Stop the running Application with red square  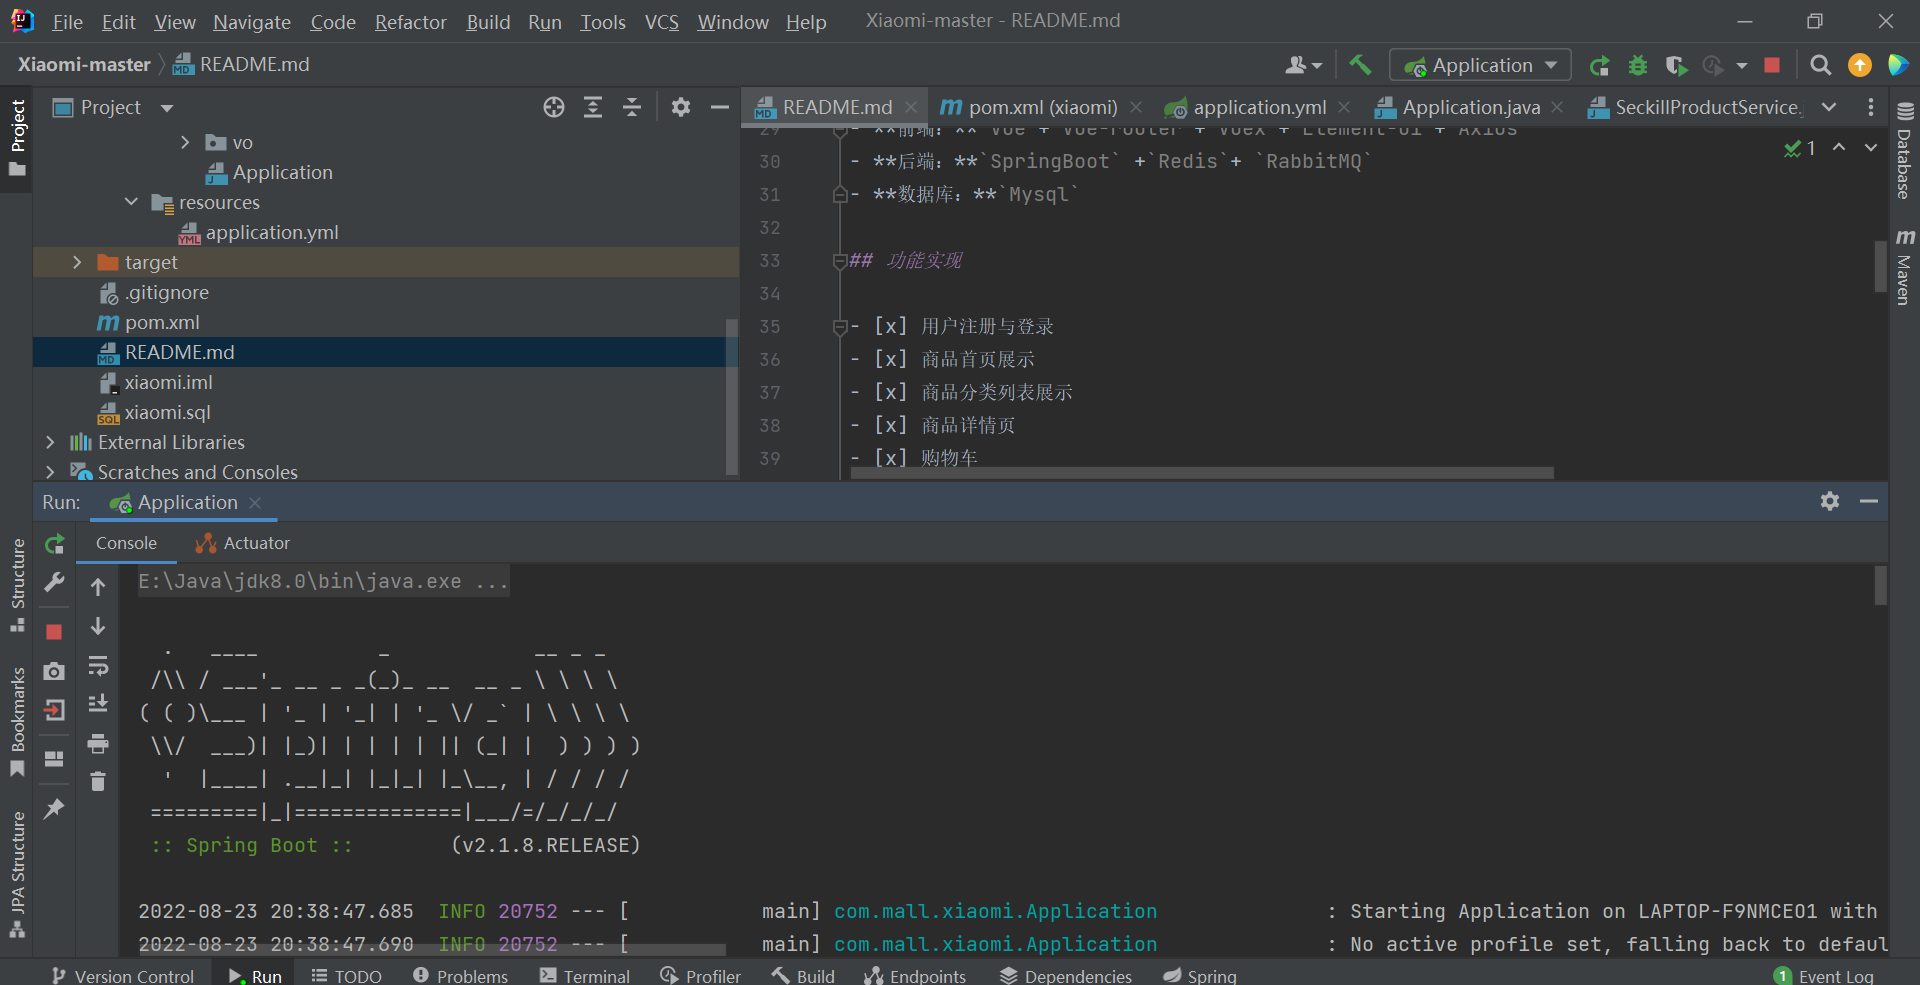pos(1772,65)
